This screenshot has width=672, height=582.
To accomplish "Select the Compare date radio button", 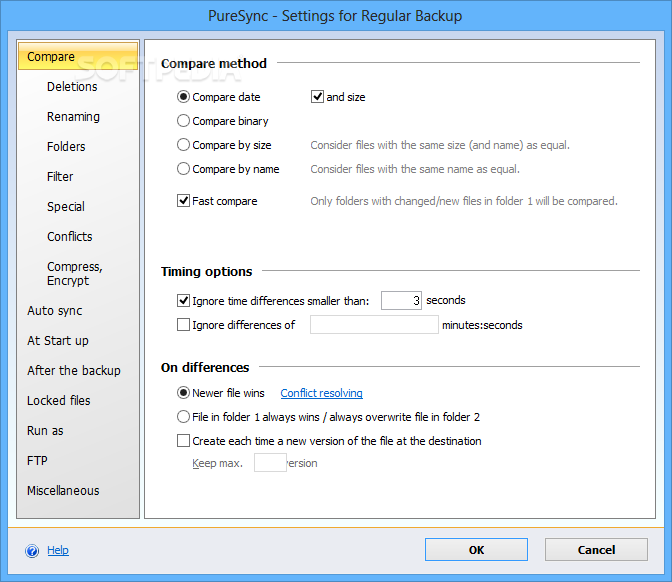I will (183, 97).
